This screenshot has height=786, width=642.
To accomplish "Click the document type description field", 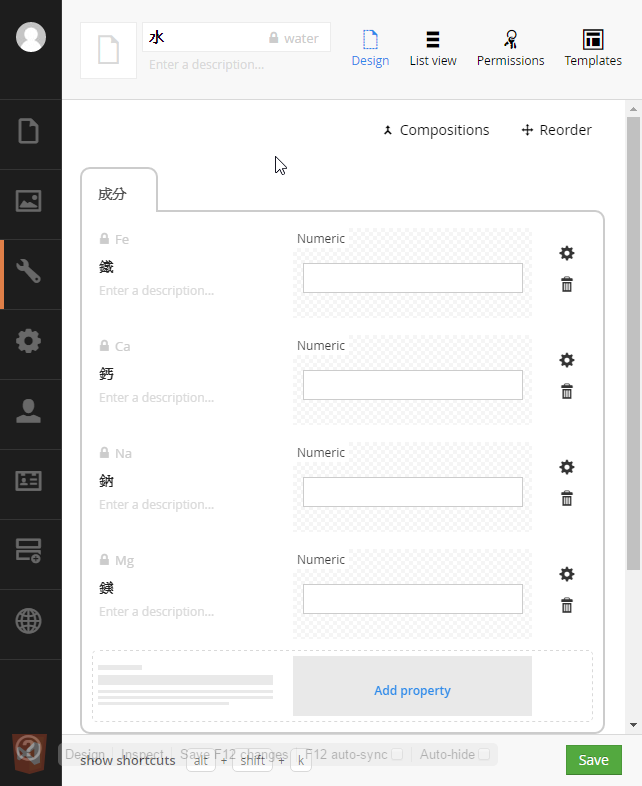I will (206, 65).
